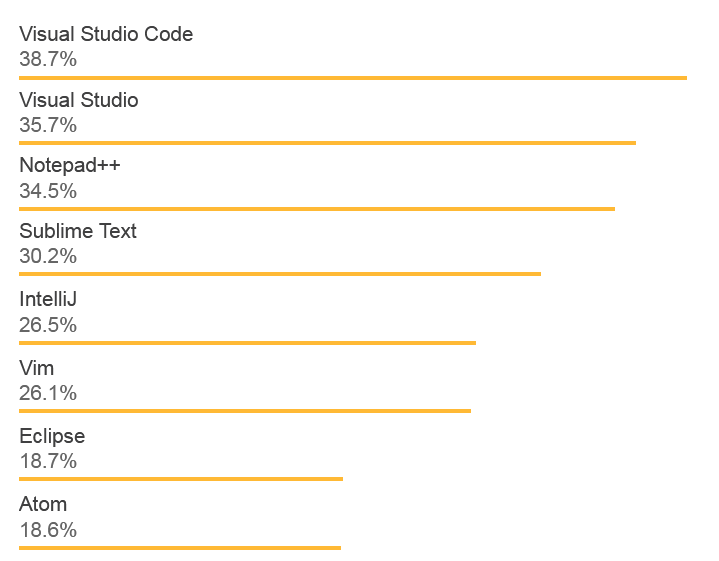Click the 38.7% percentage value
Viewport: 719px width, 561px height.
pyautogui.click(x=48, y=59)
